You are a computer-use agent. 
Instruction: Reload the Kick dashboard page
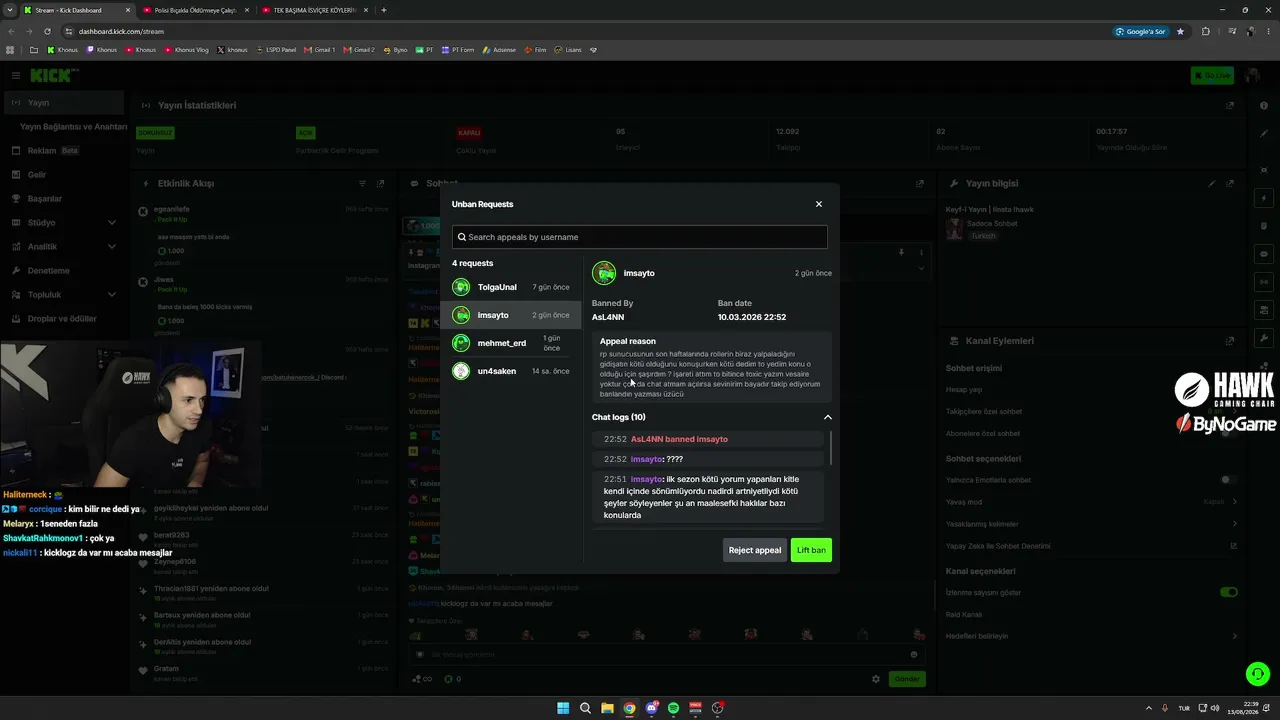47,31
